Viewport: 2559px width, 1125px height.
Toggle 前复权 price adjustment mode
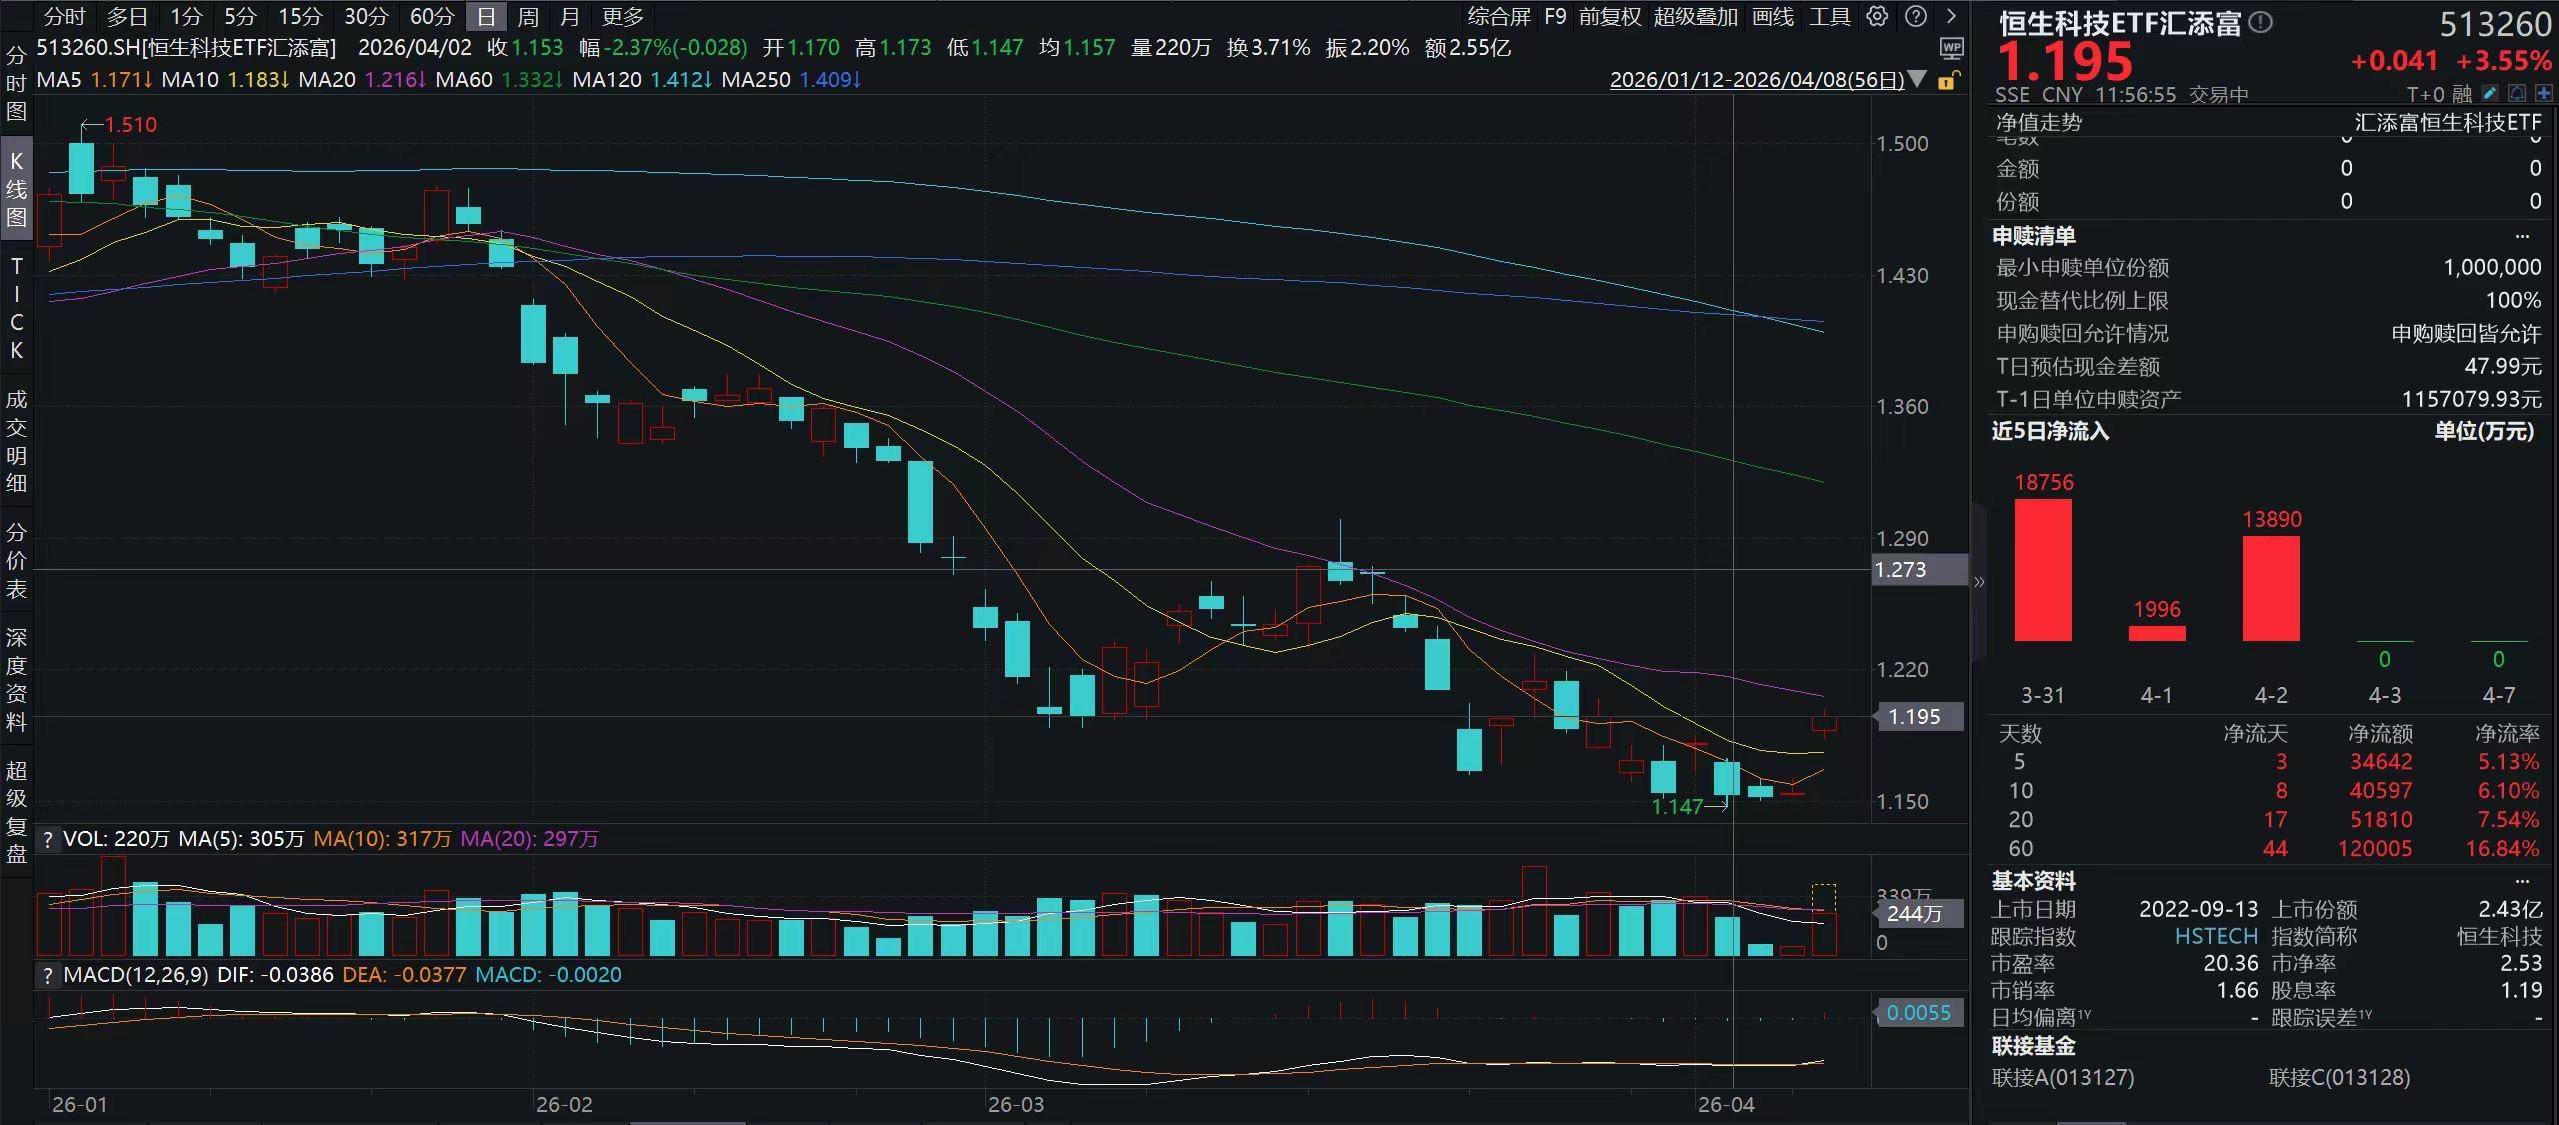click(1610, 17)
